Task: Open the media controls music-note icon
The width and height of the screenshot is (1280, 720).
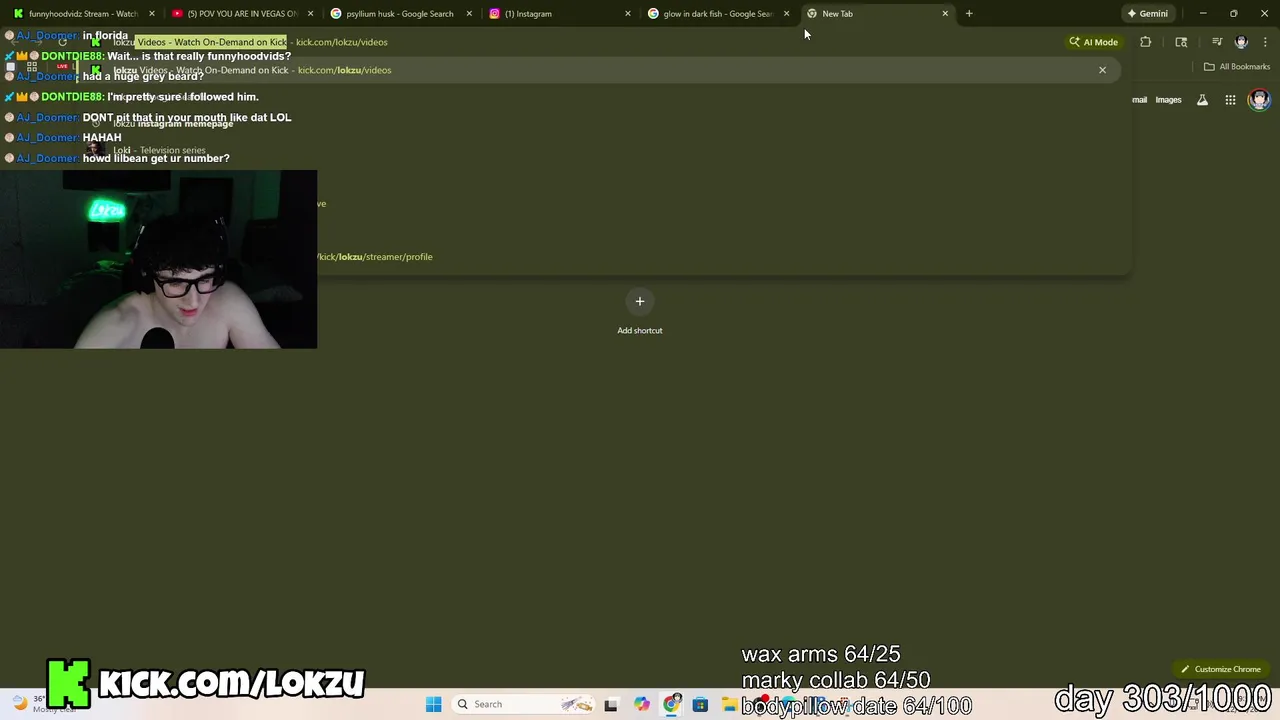Action: click(1217, 42)
